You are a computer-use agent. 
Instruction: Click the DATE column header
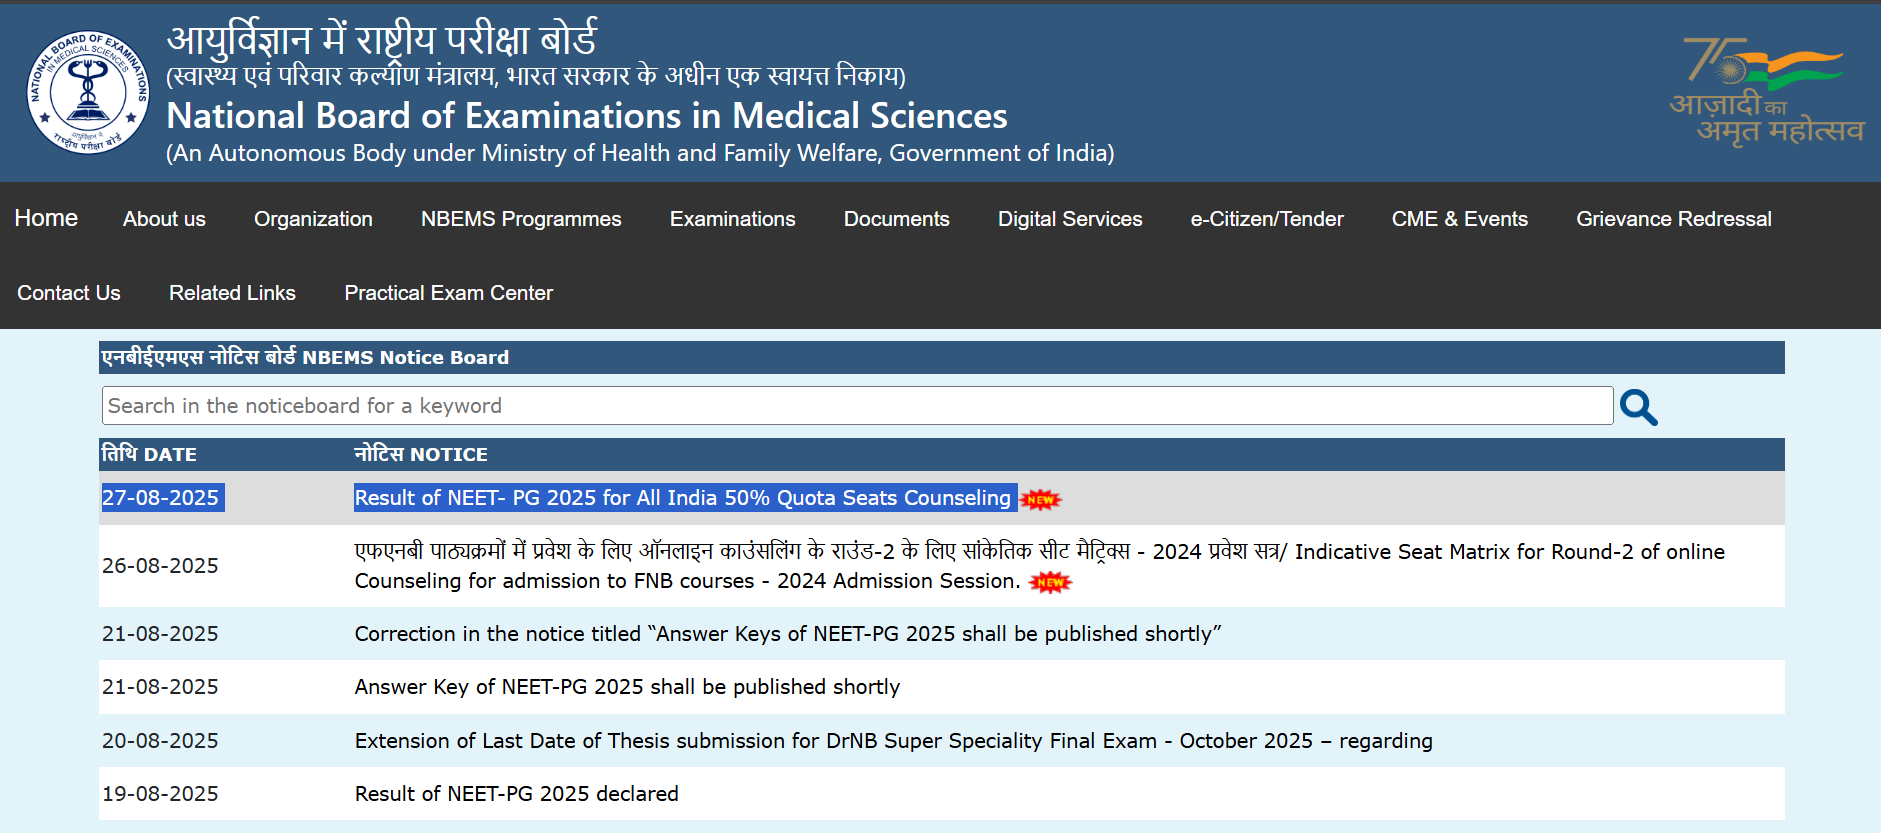click(149, 454)
